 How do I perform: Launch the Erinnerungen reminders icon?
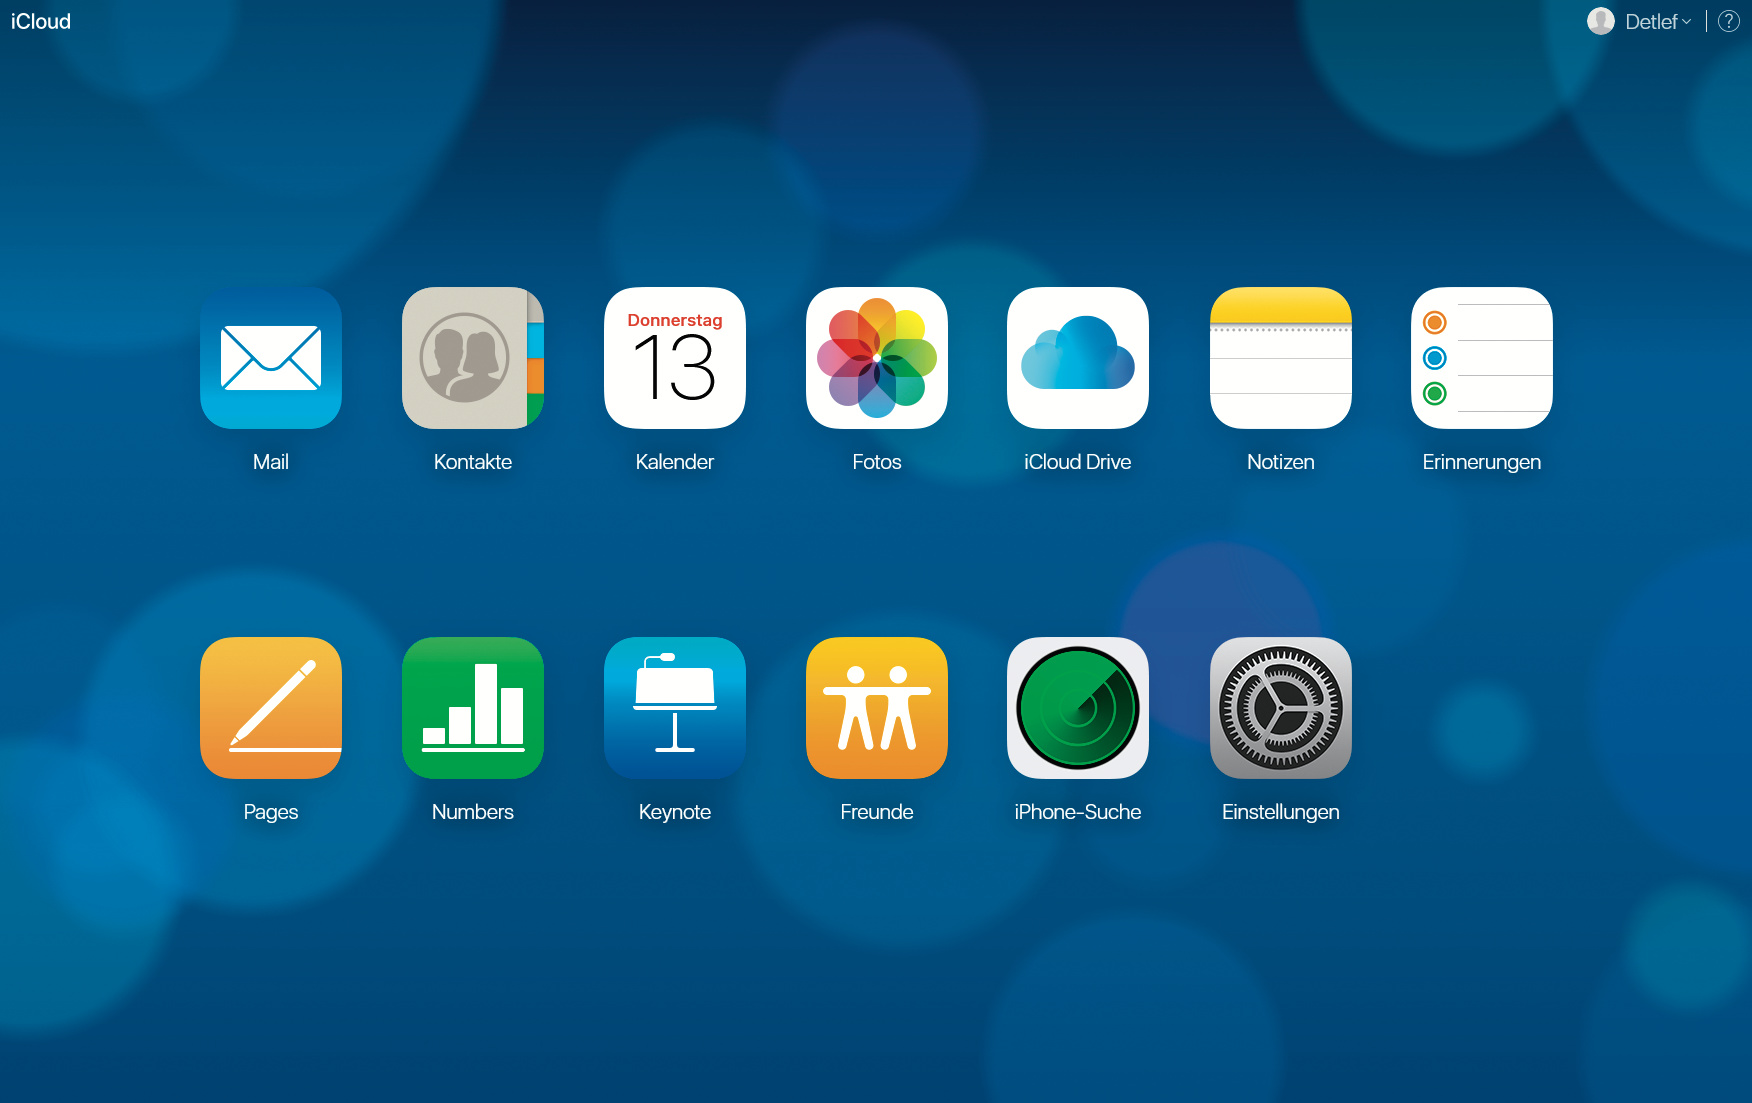[1482, 358]
